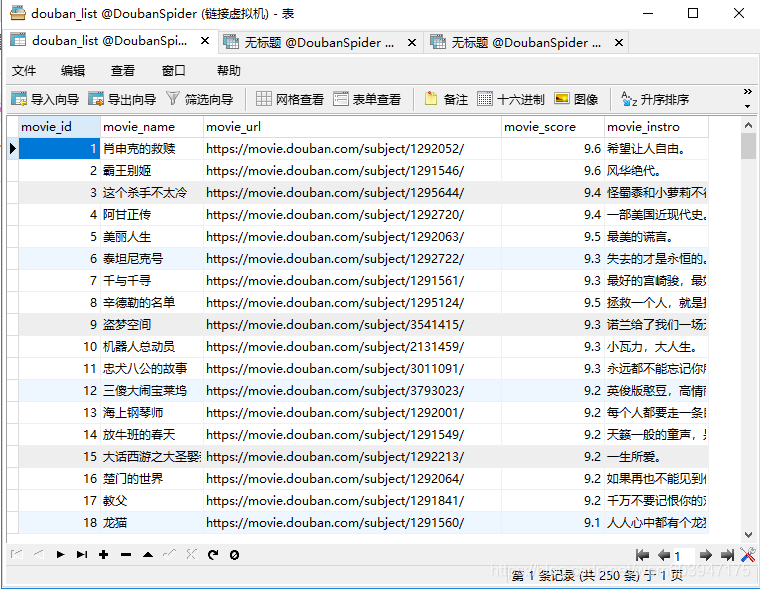
Task: Open the Filter Wizard (筛选向导)
Action: [x=200, y=99]
